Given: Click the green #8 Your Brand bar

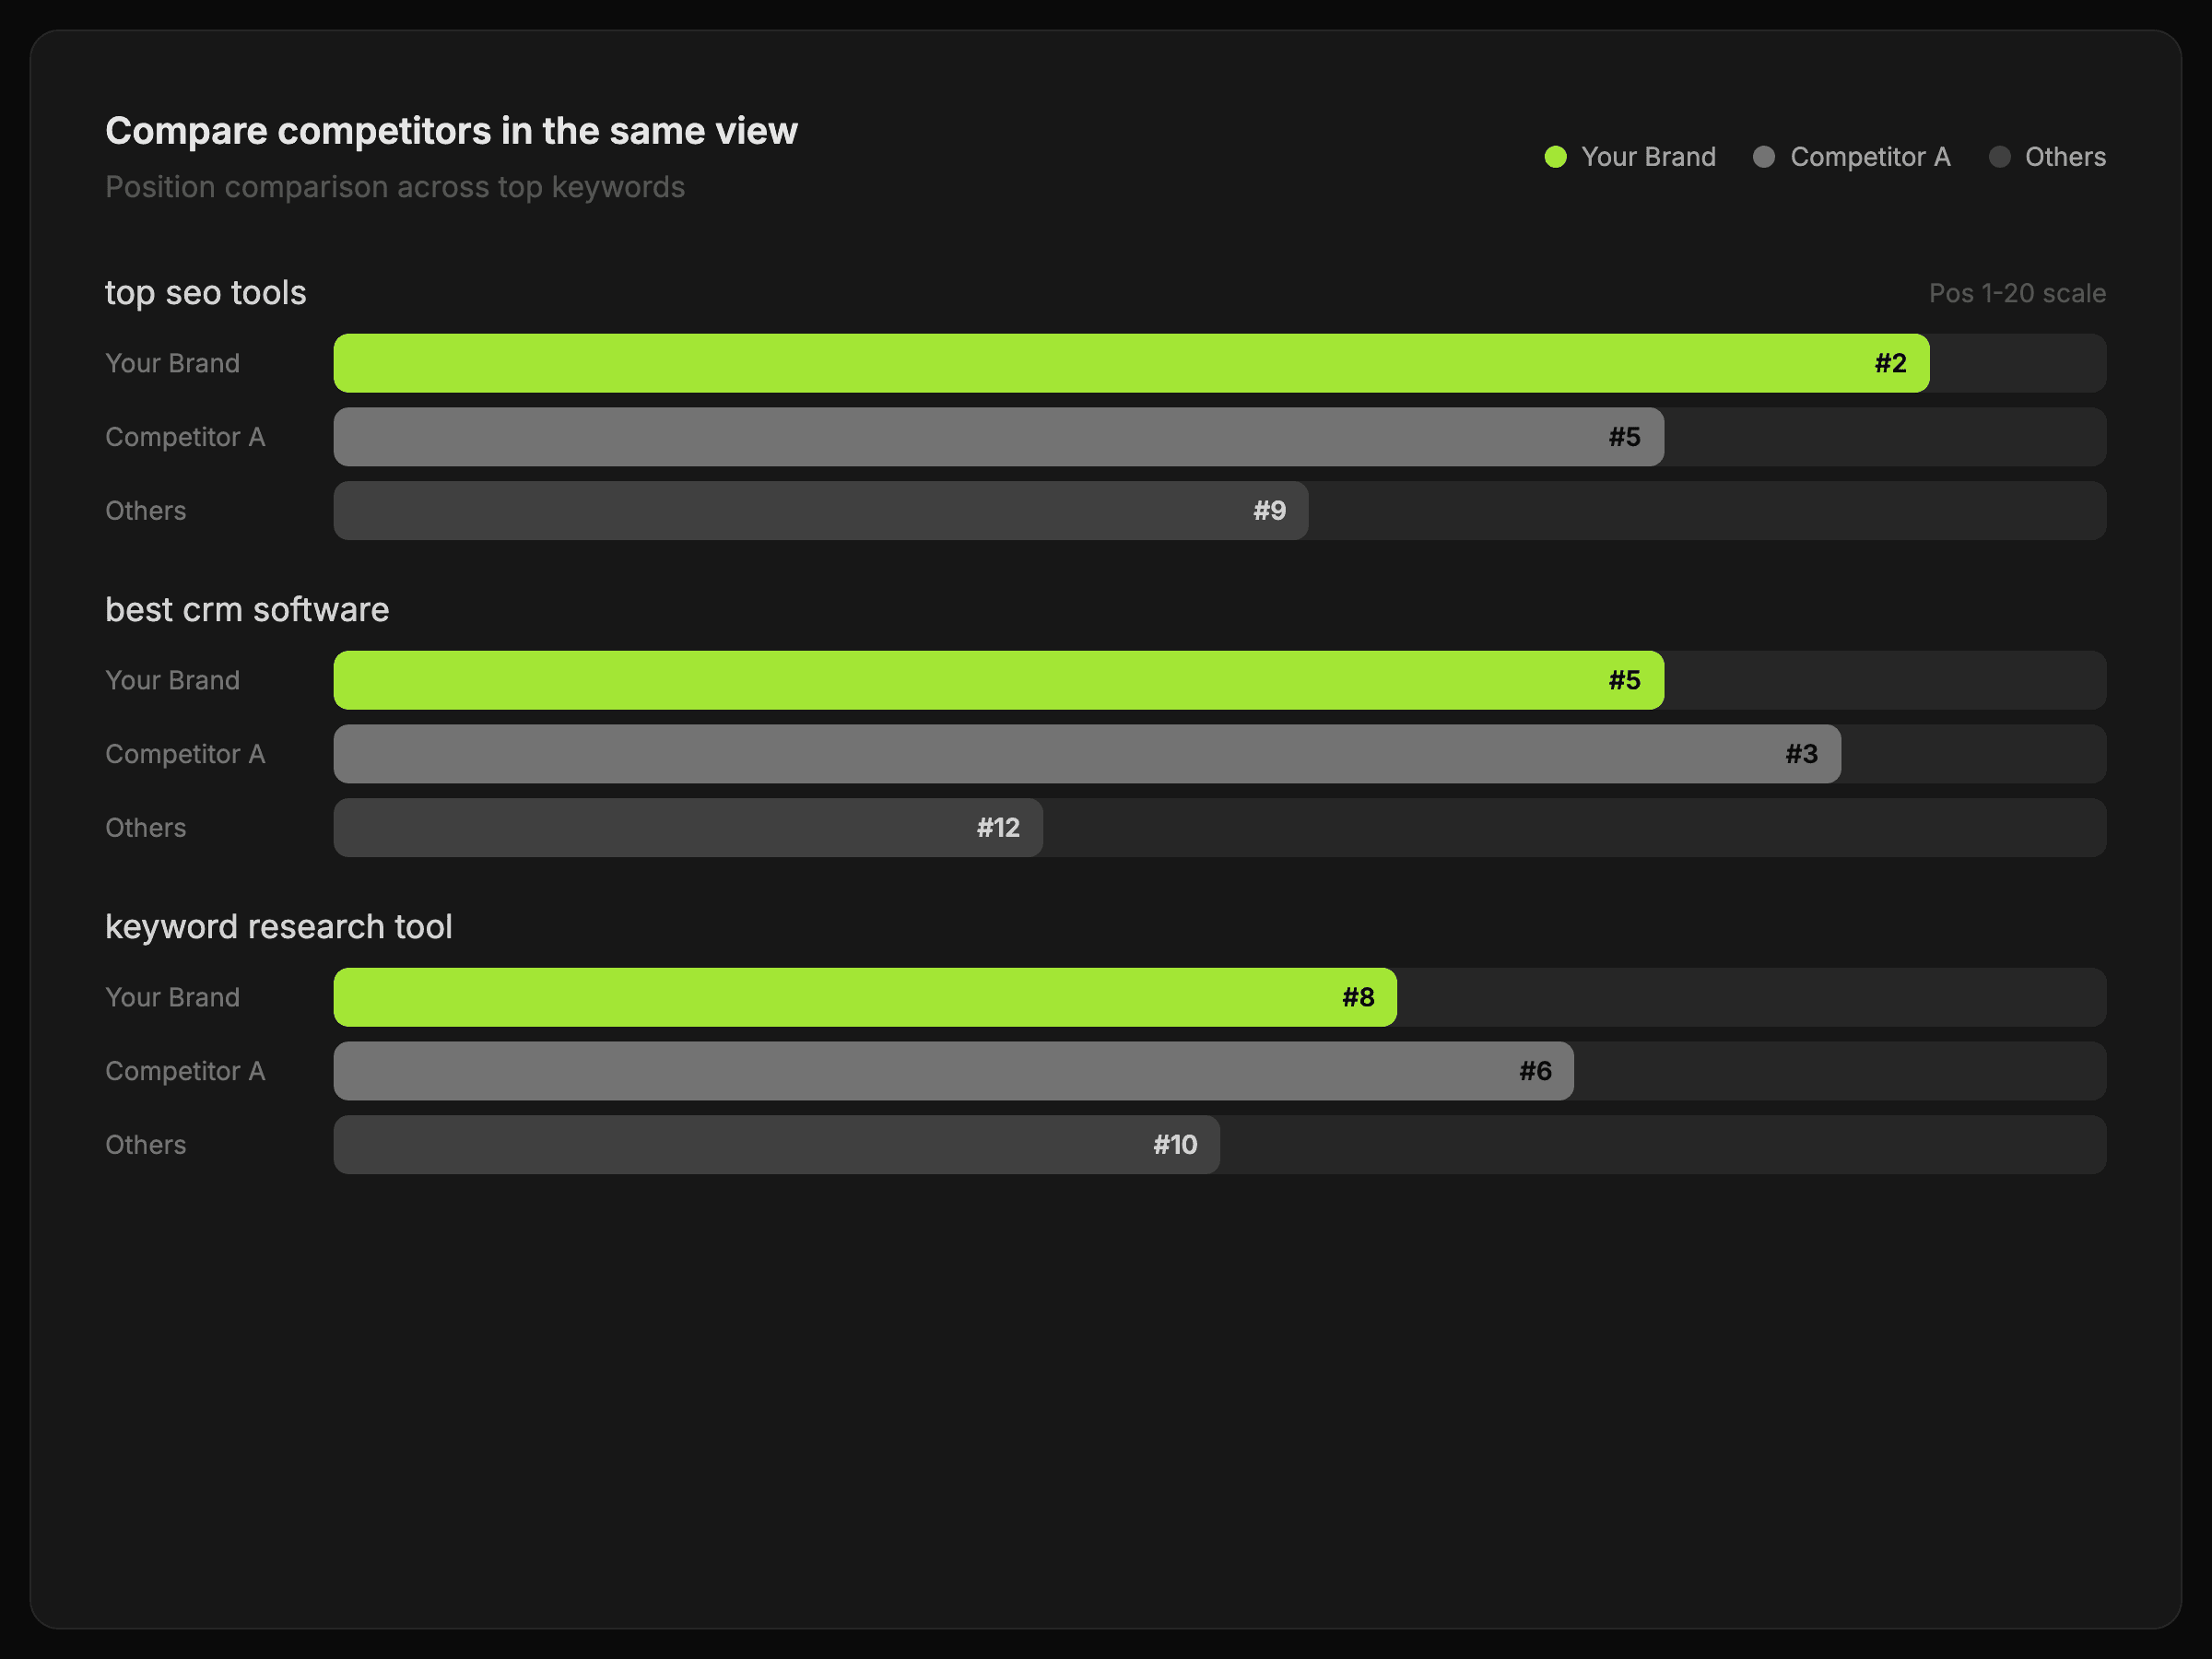Looking at the screenshot, I should pyautogui.click(x=865, y=997).
